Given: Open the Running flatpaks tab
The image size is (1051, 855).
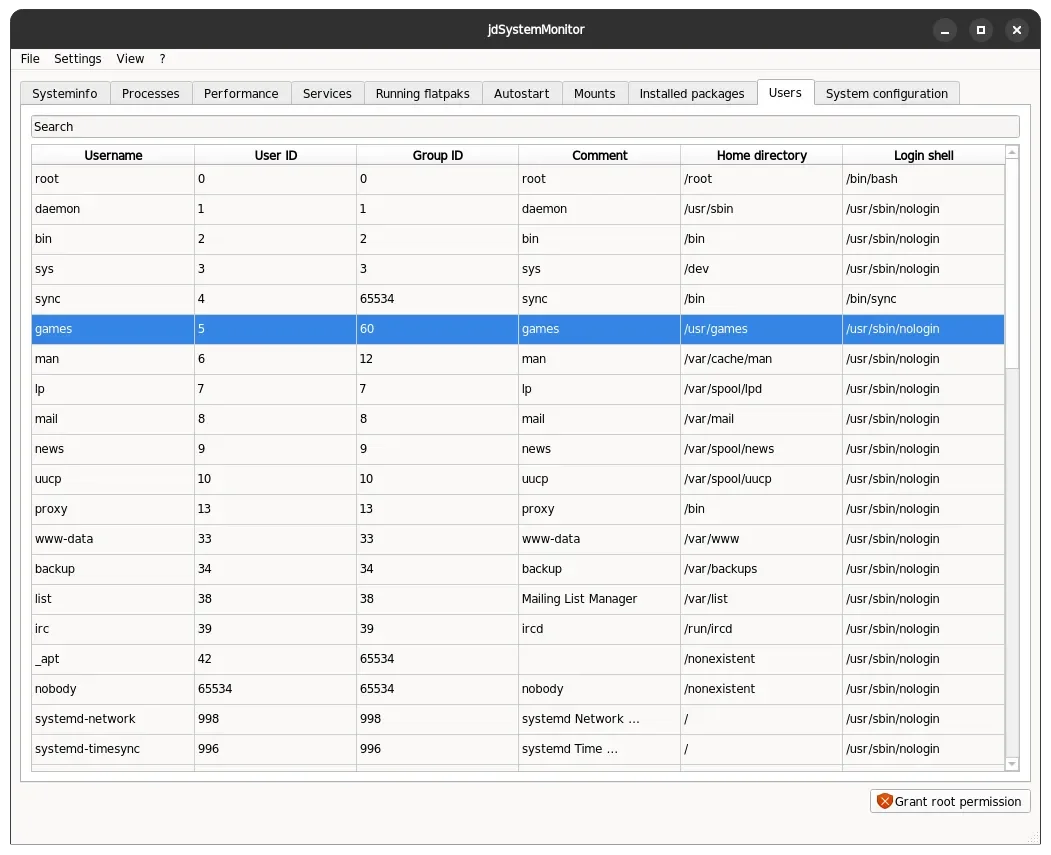Looking at the screenshot, I should 422,94.
